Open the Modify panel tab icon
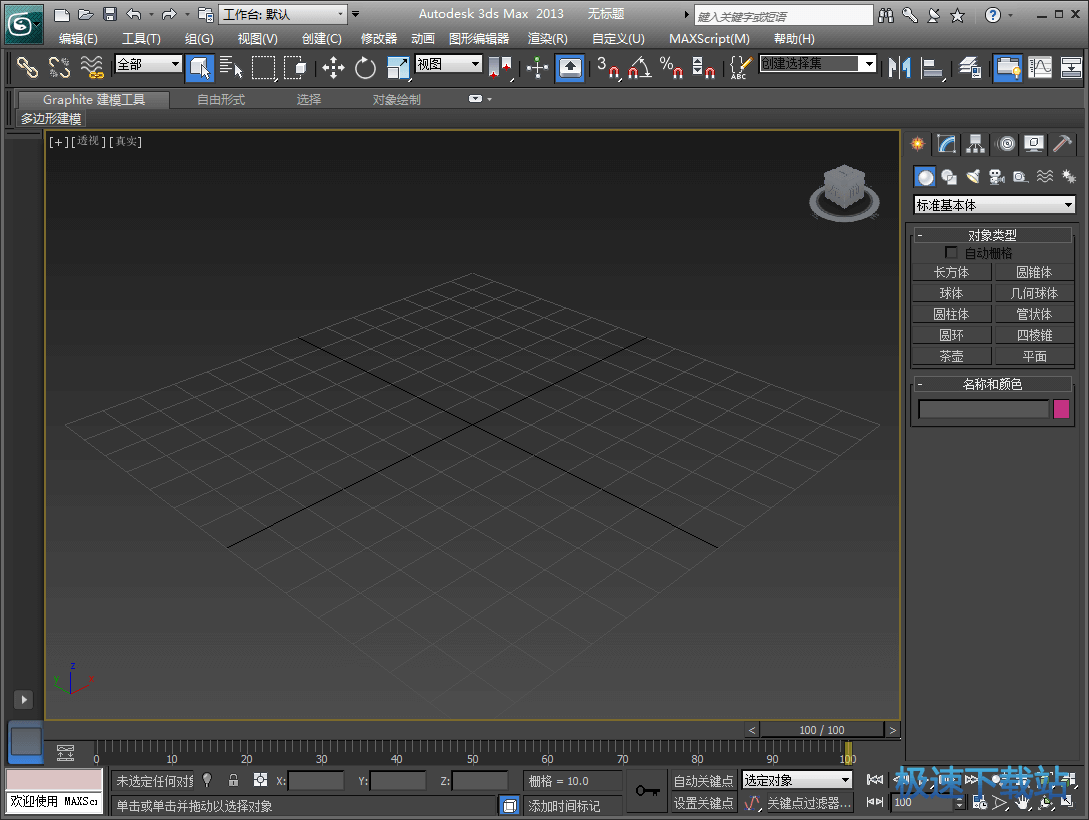The height and width of the screenshot is (820, 1089). [947, 144]
